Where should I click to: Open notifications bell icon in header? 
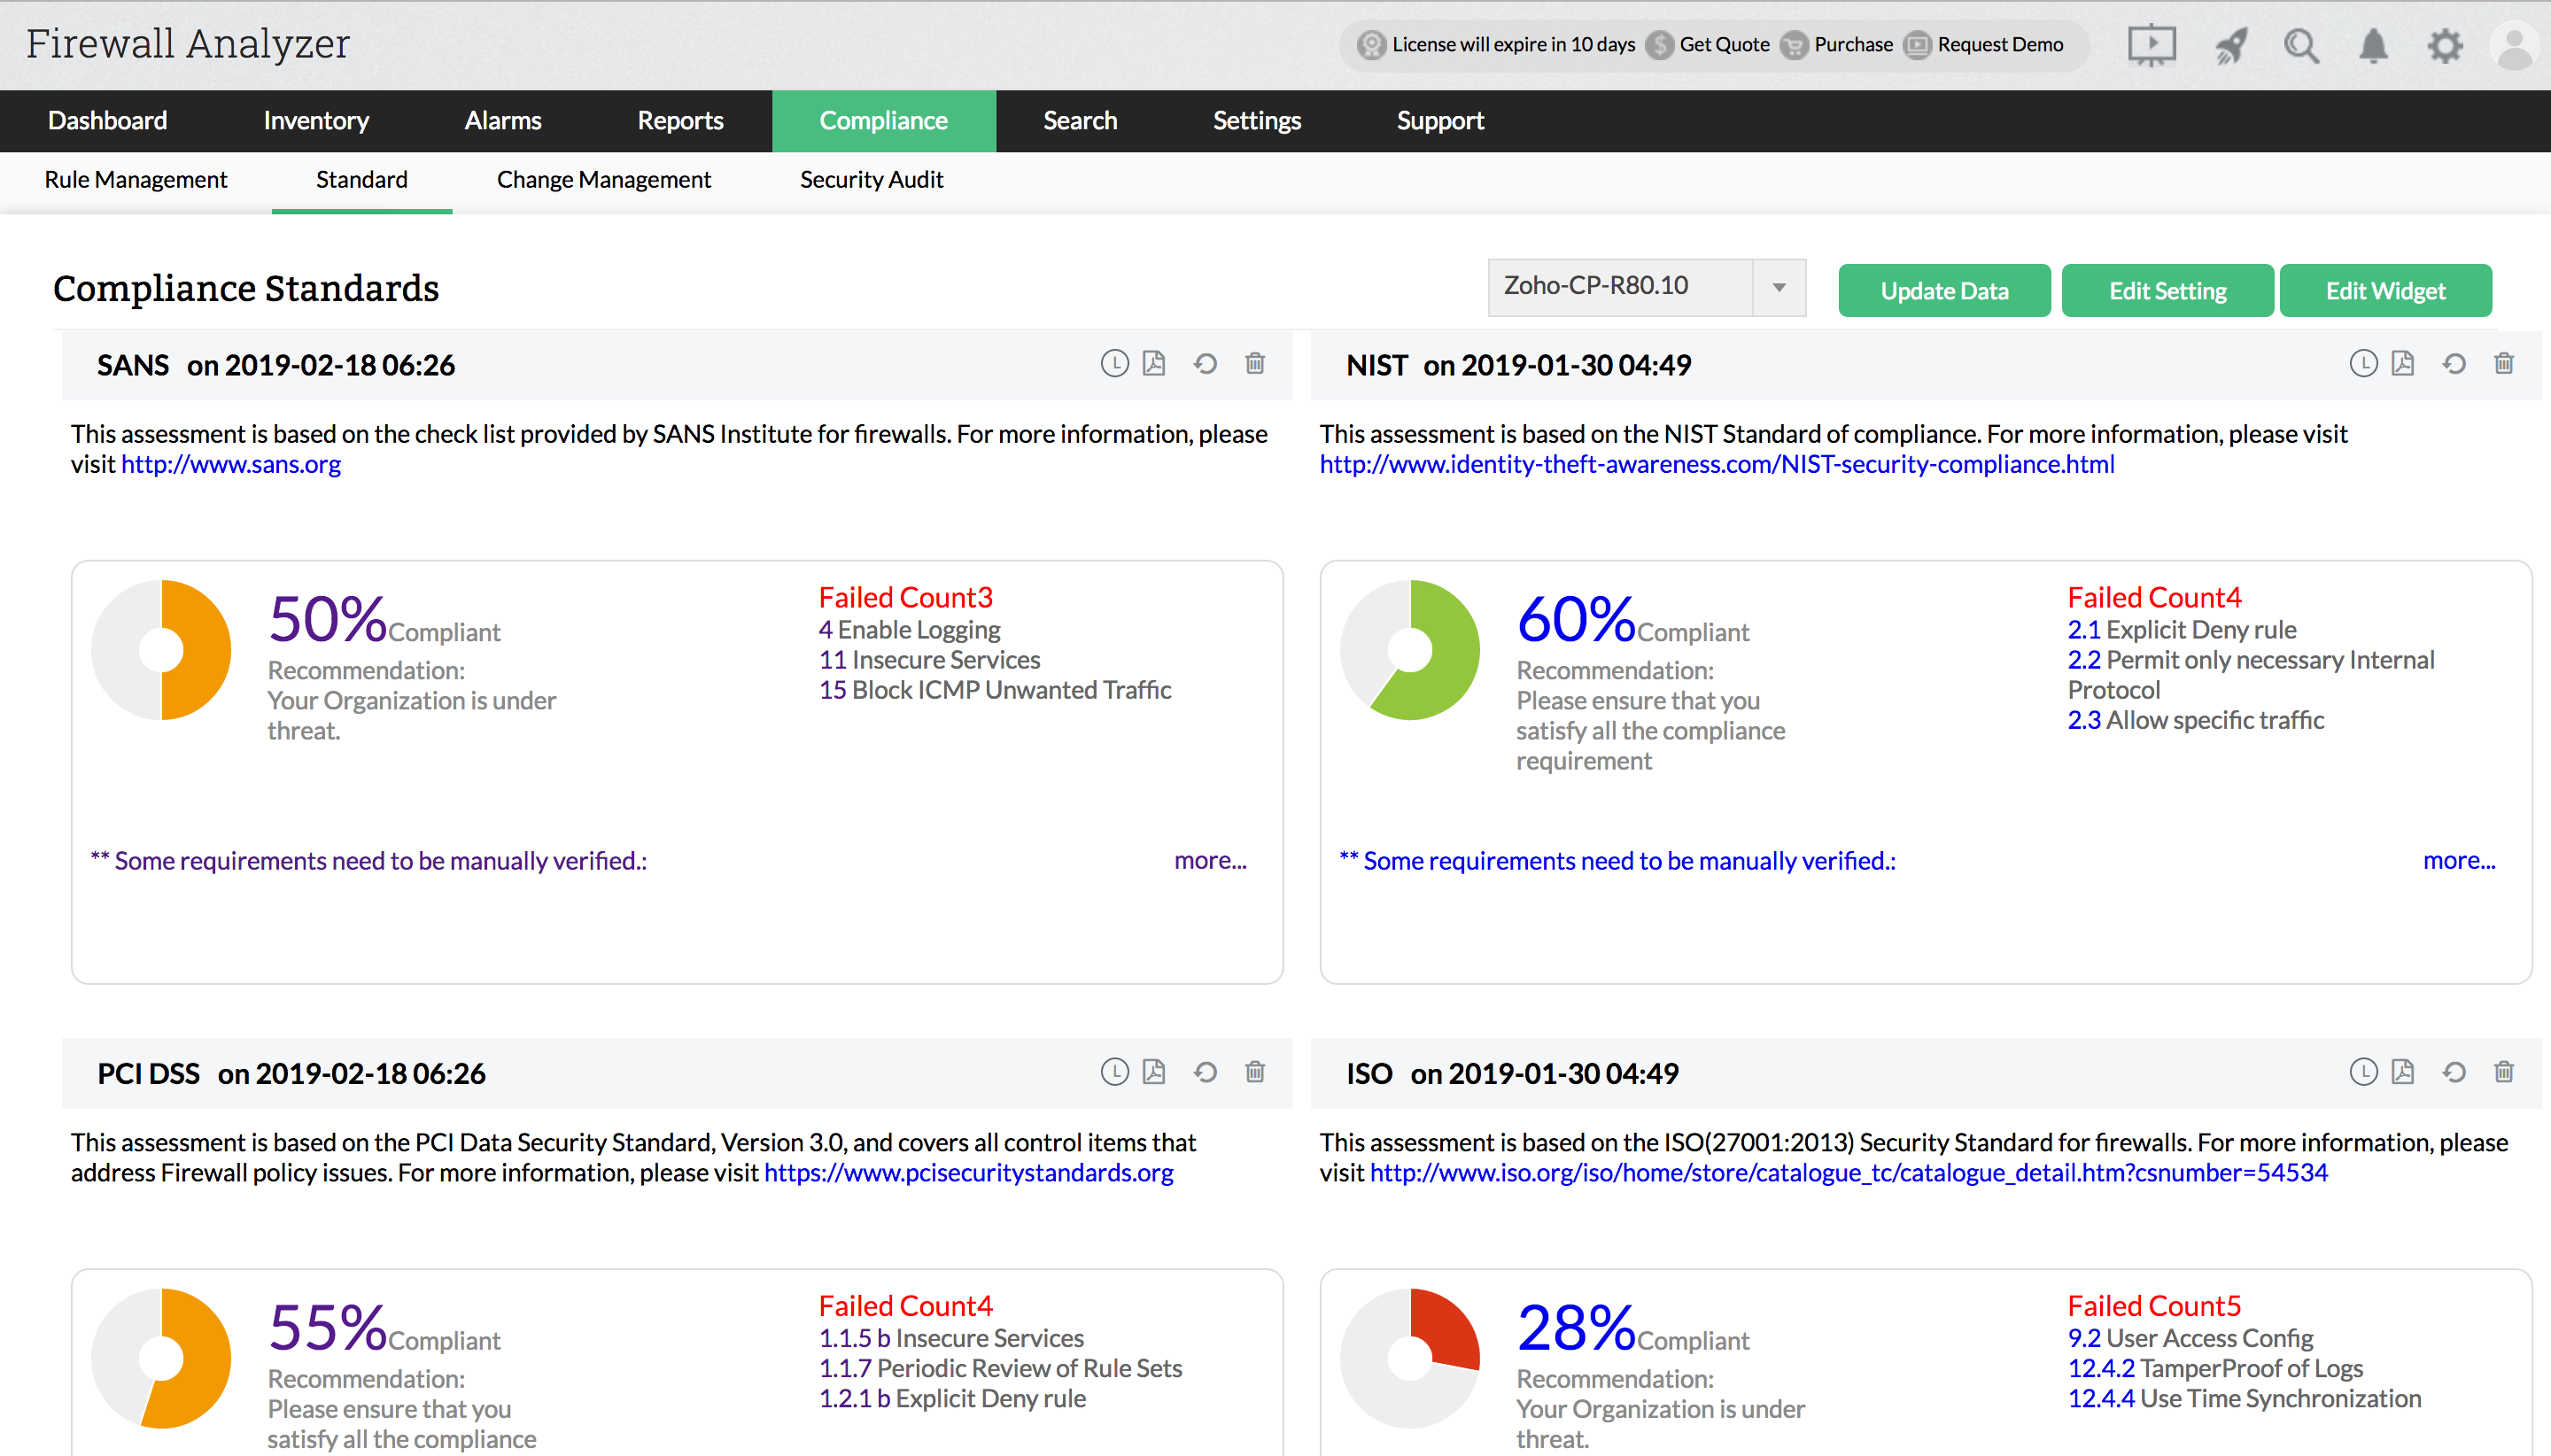[2373, 46]
